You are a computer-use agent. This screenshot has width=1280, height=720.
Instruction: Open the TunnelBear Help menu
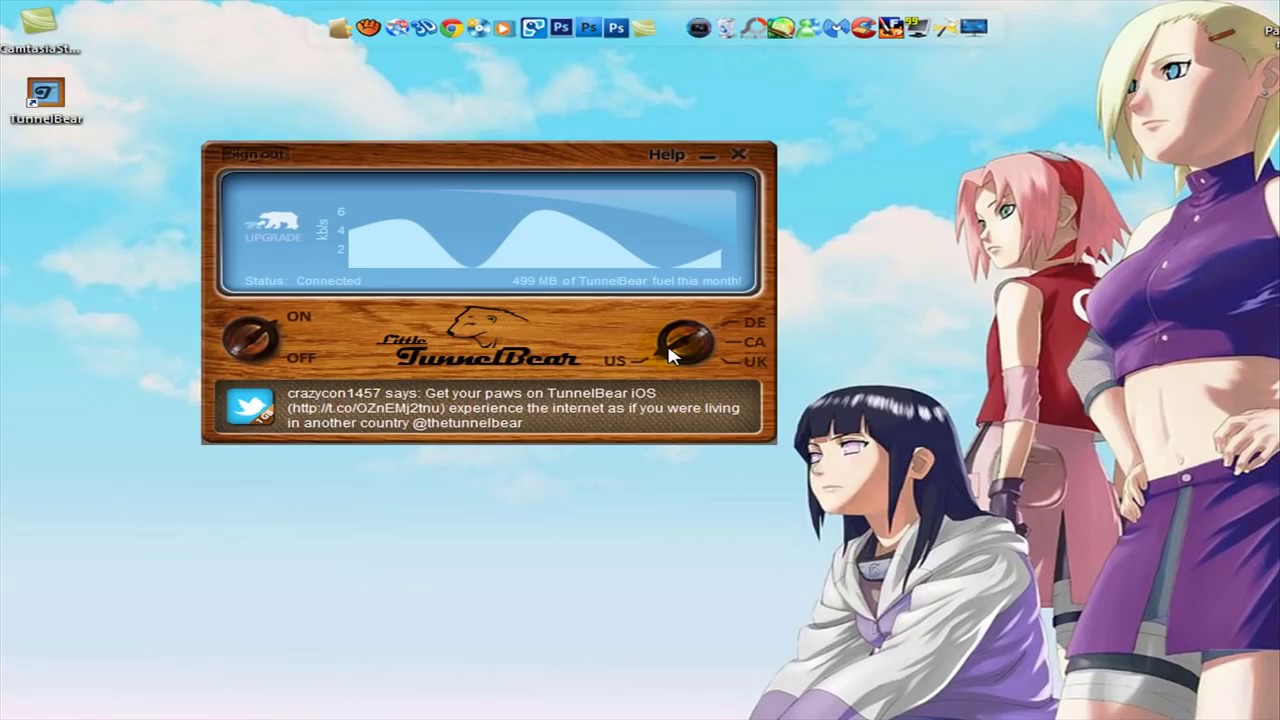click(x=666, y=154)
